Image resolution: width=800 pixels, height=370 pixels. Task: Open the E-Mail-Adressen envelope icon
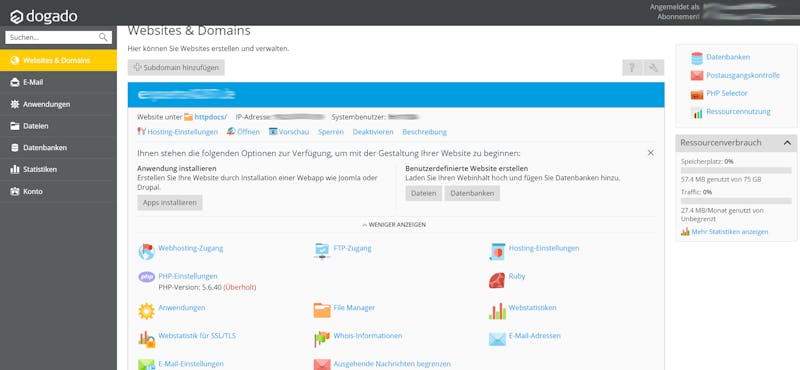[496, 339]
